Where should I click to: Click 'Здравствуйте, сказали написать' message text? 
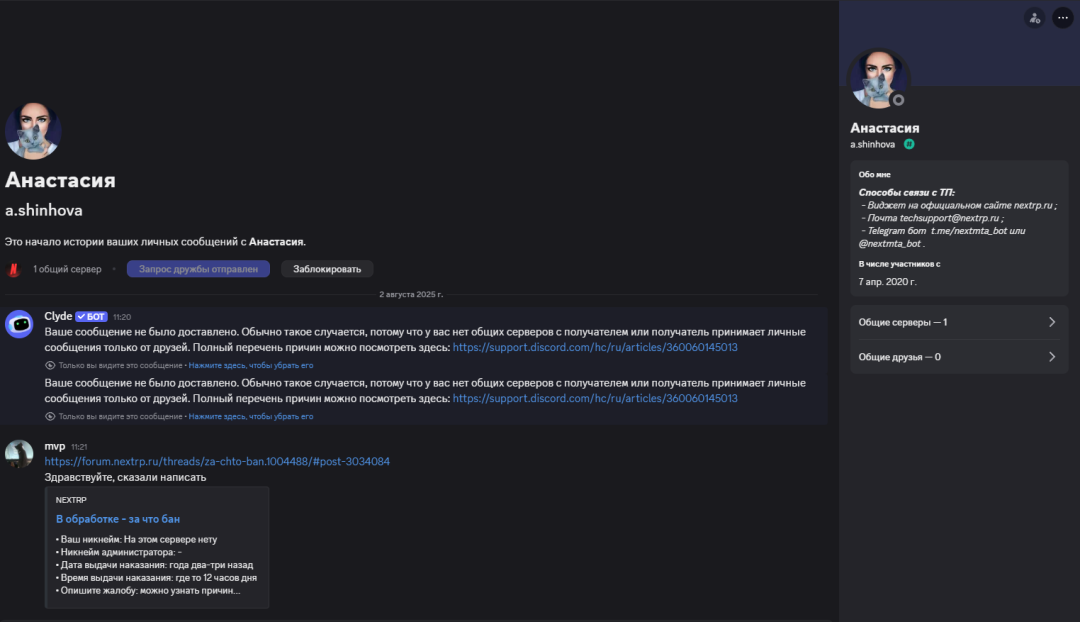click(125, 477)
